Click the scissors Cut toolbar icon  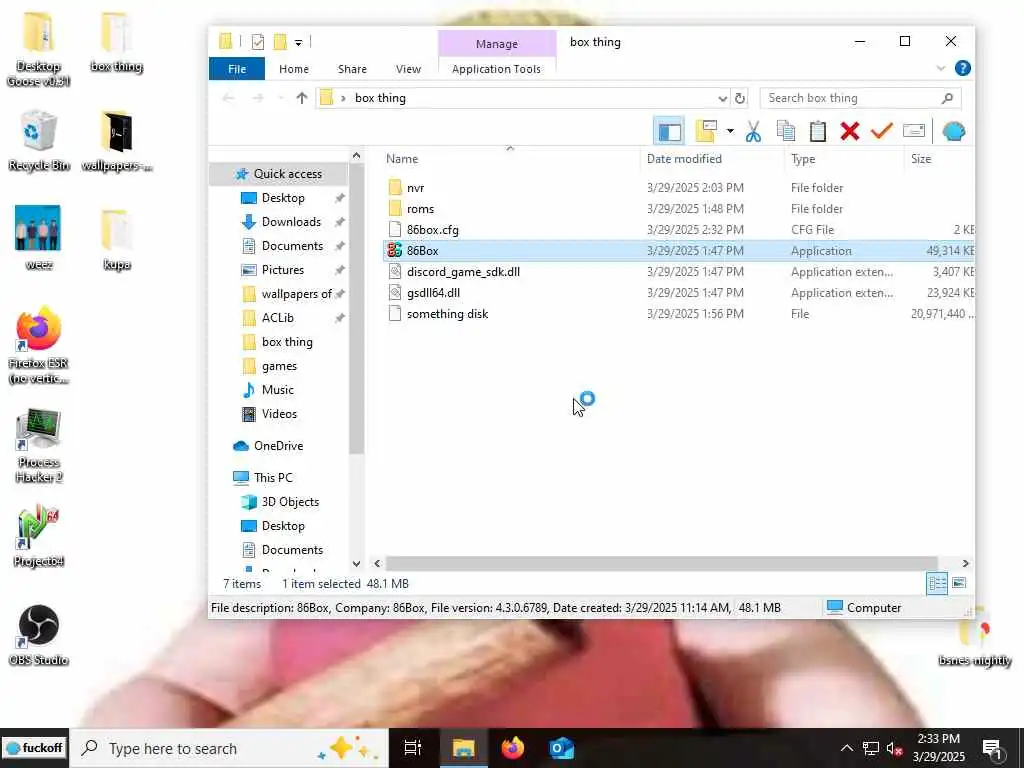click(x=753, y=131)
